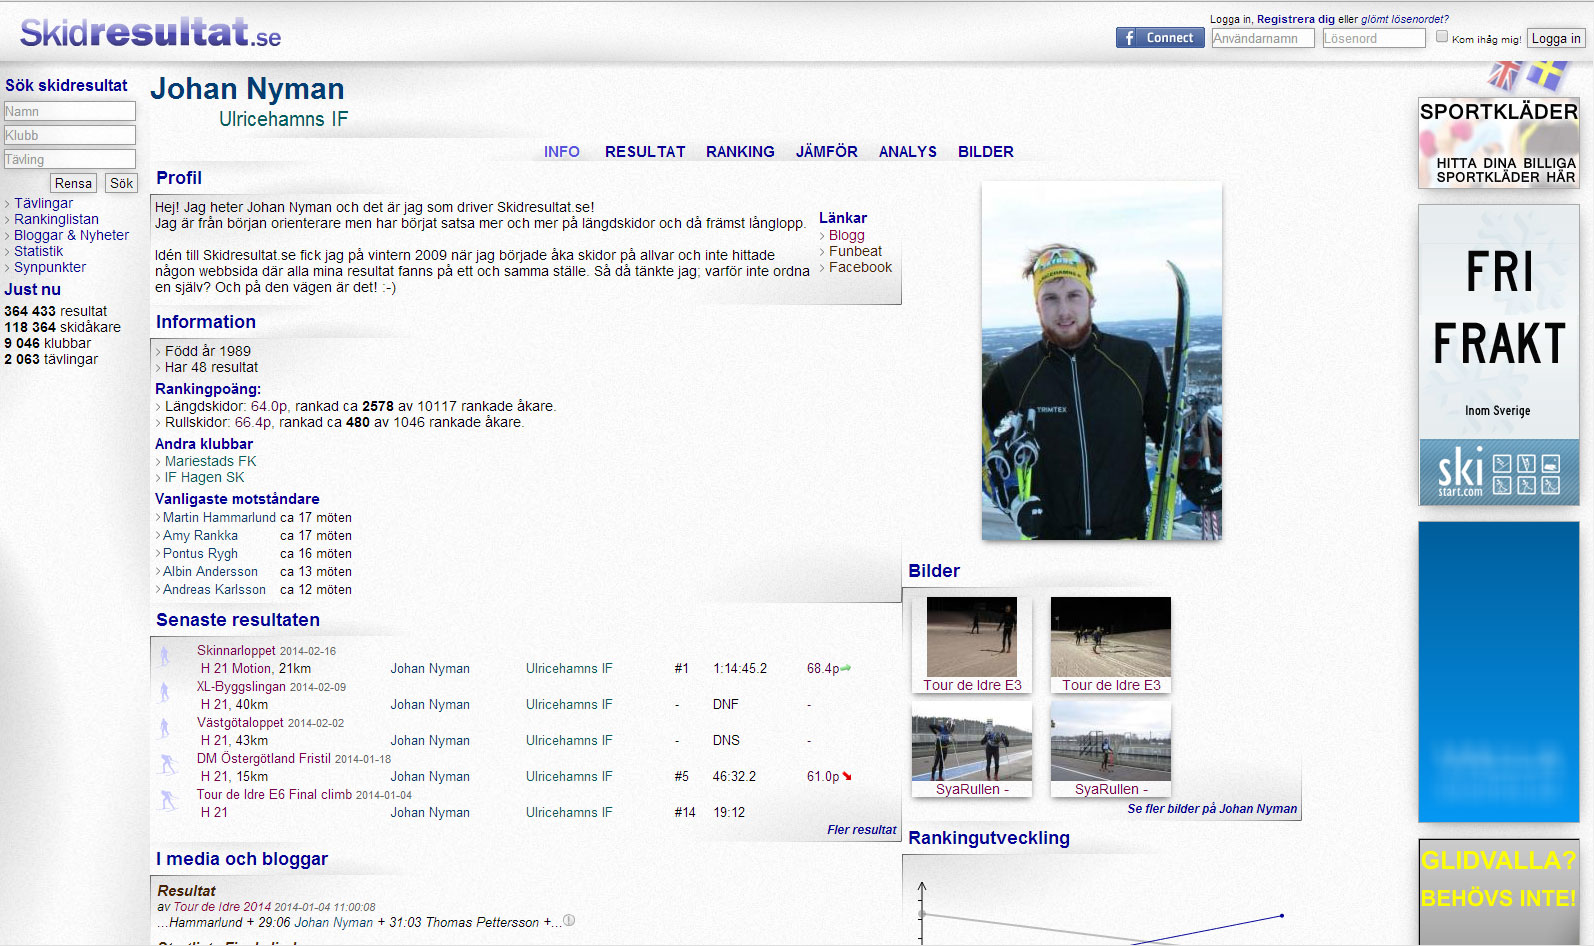Switch language with the British flag

pos(1504,75)
